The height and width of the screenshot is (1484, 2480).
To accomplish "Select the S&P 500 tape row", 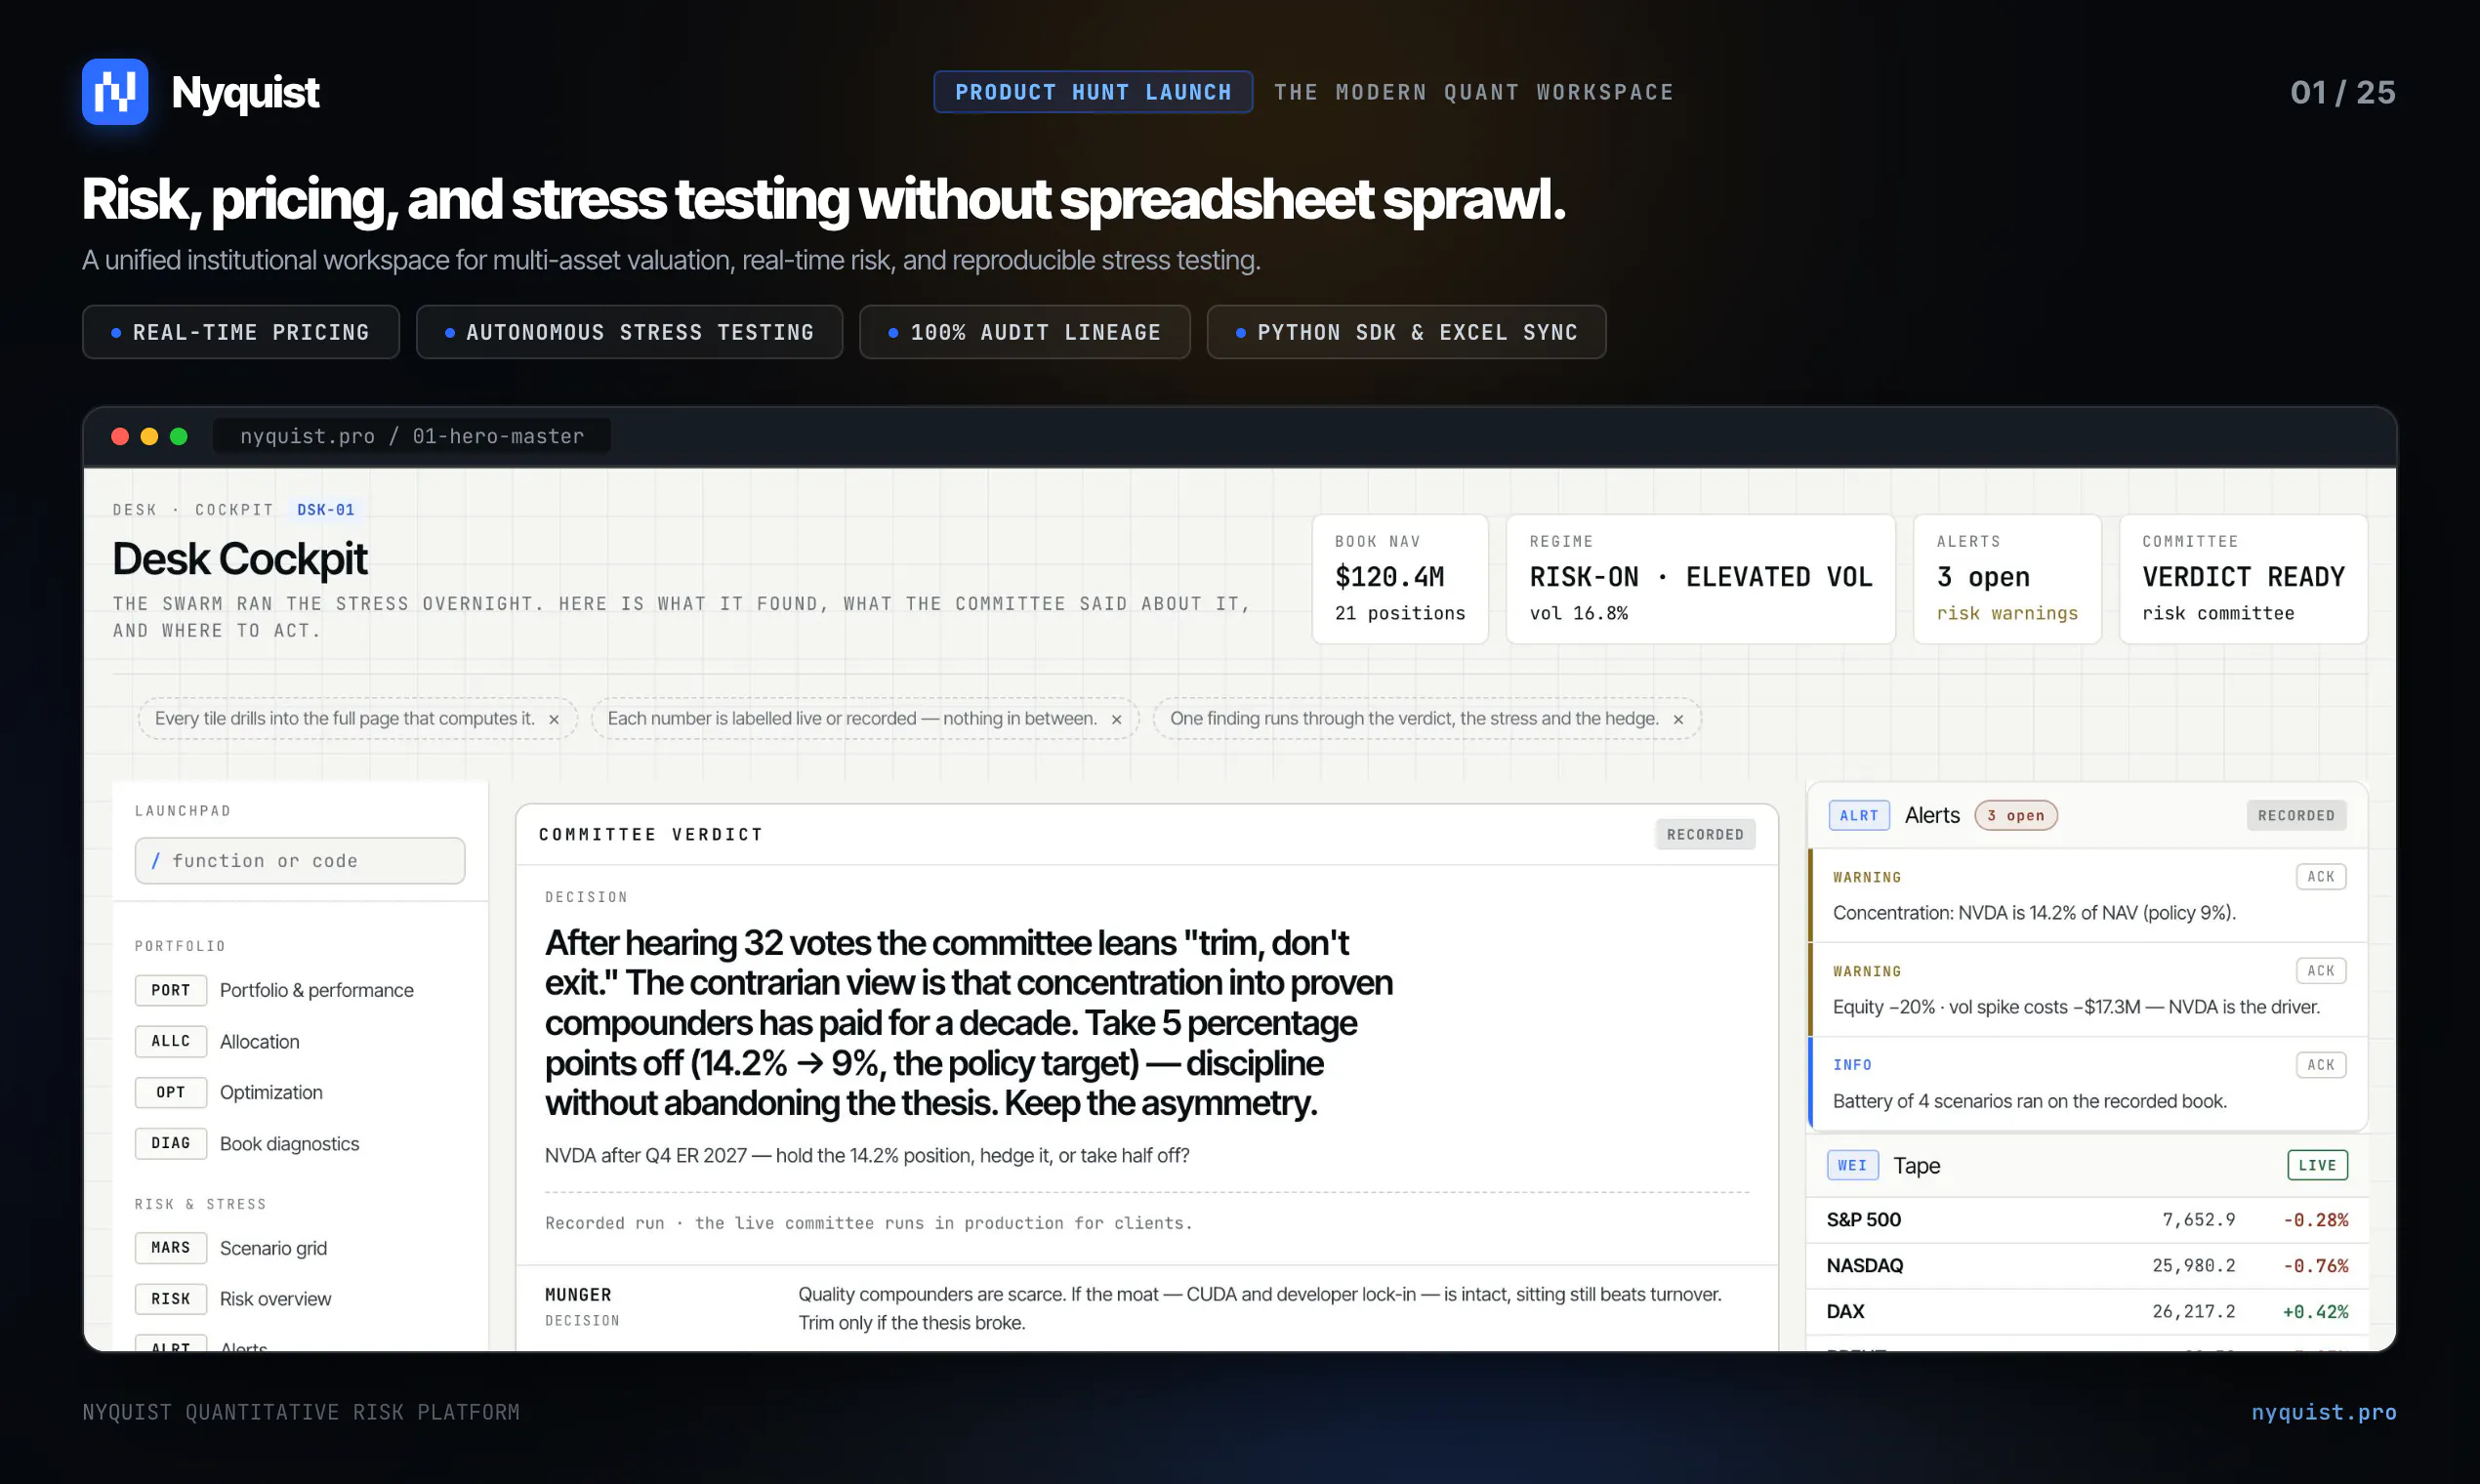I will [x=2087, y=1220].
